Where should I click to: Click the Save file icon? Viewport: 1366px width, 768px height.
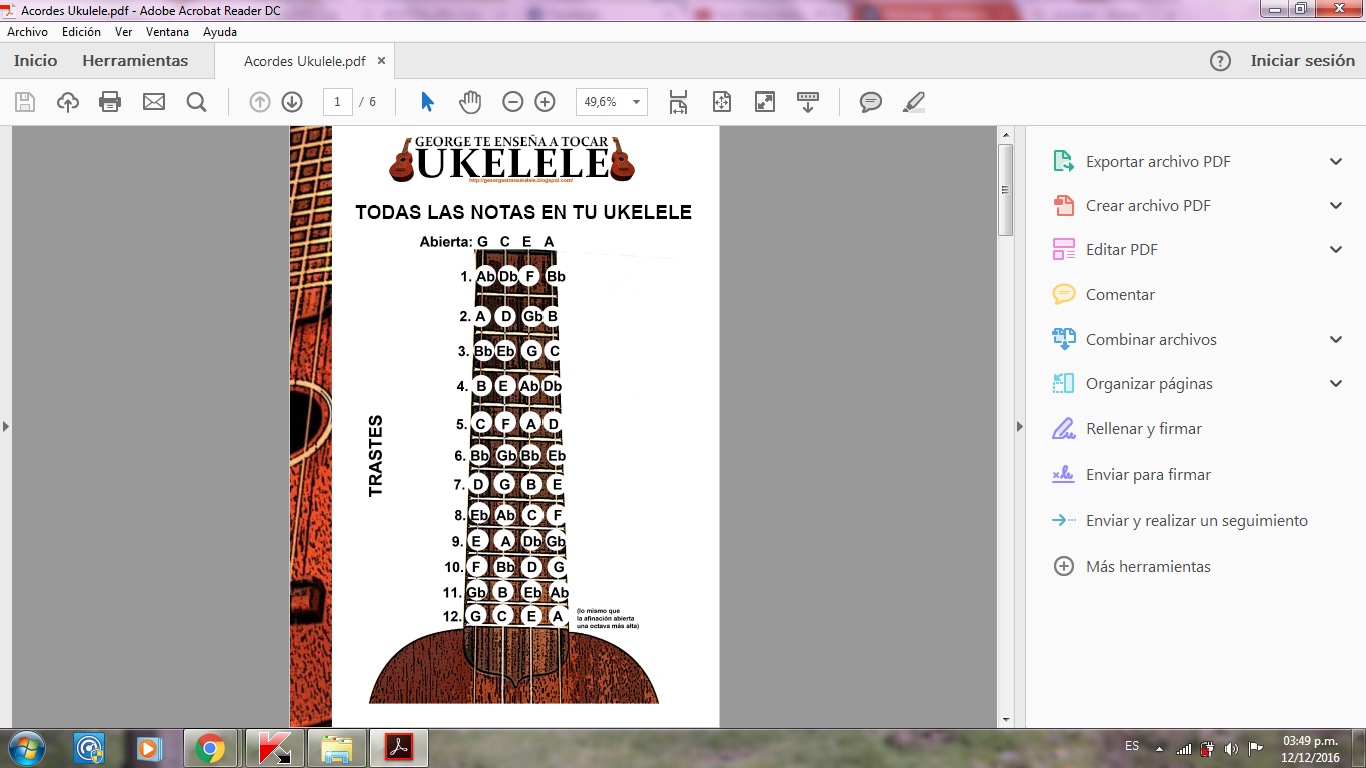[x=25, y=102]
